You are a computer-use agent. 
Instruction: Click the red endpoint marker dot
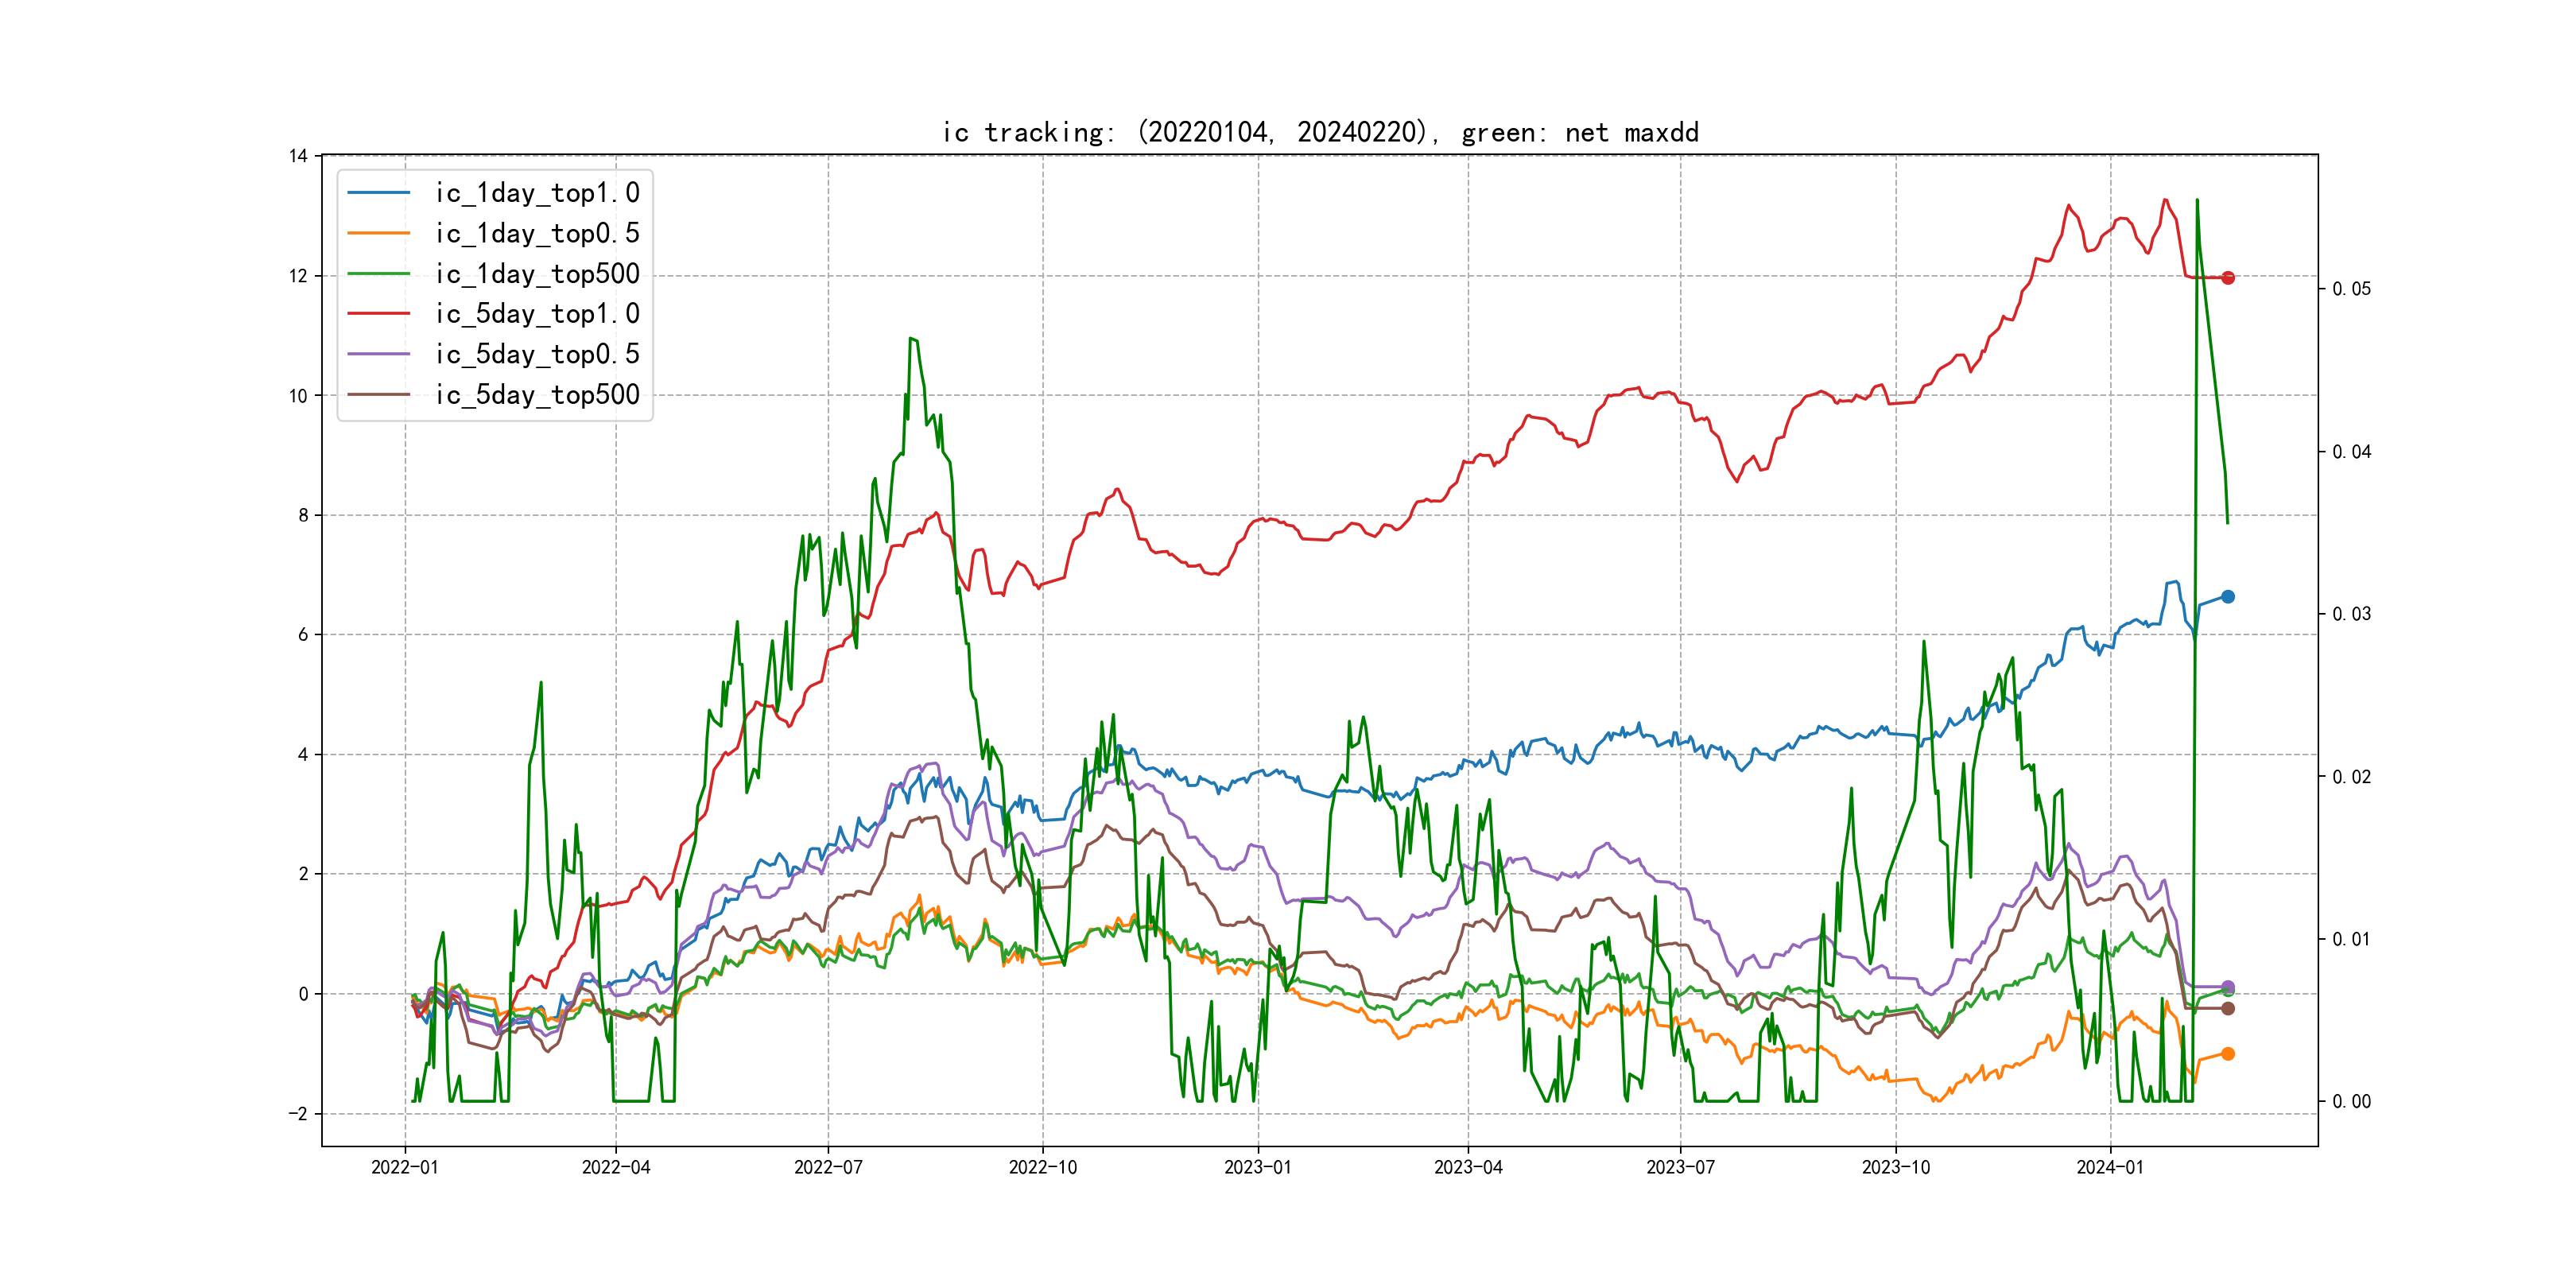coord(2228,278)
